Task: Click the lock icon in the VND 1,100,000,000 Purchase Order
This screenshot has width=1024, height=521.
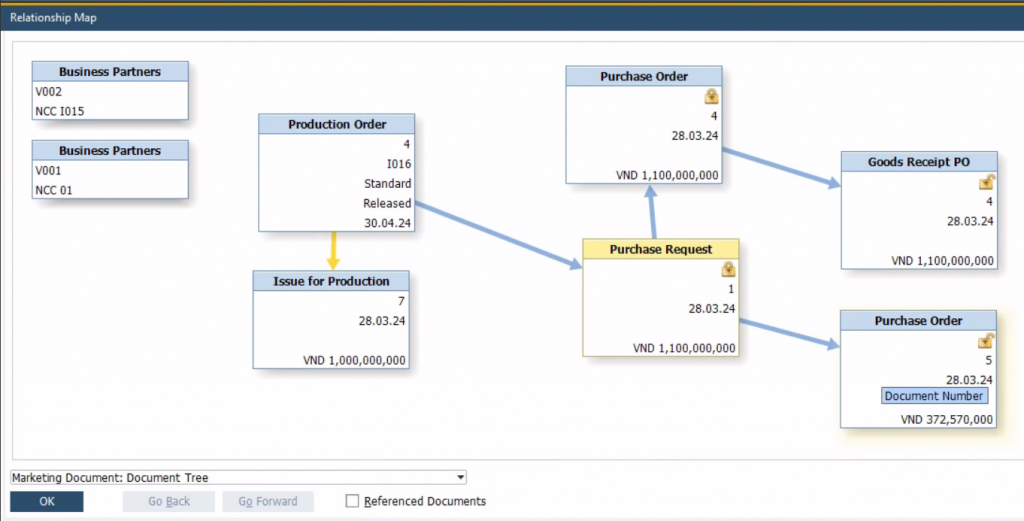Action: pyautogui.click(x=711, y=97)
